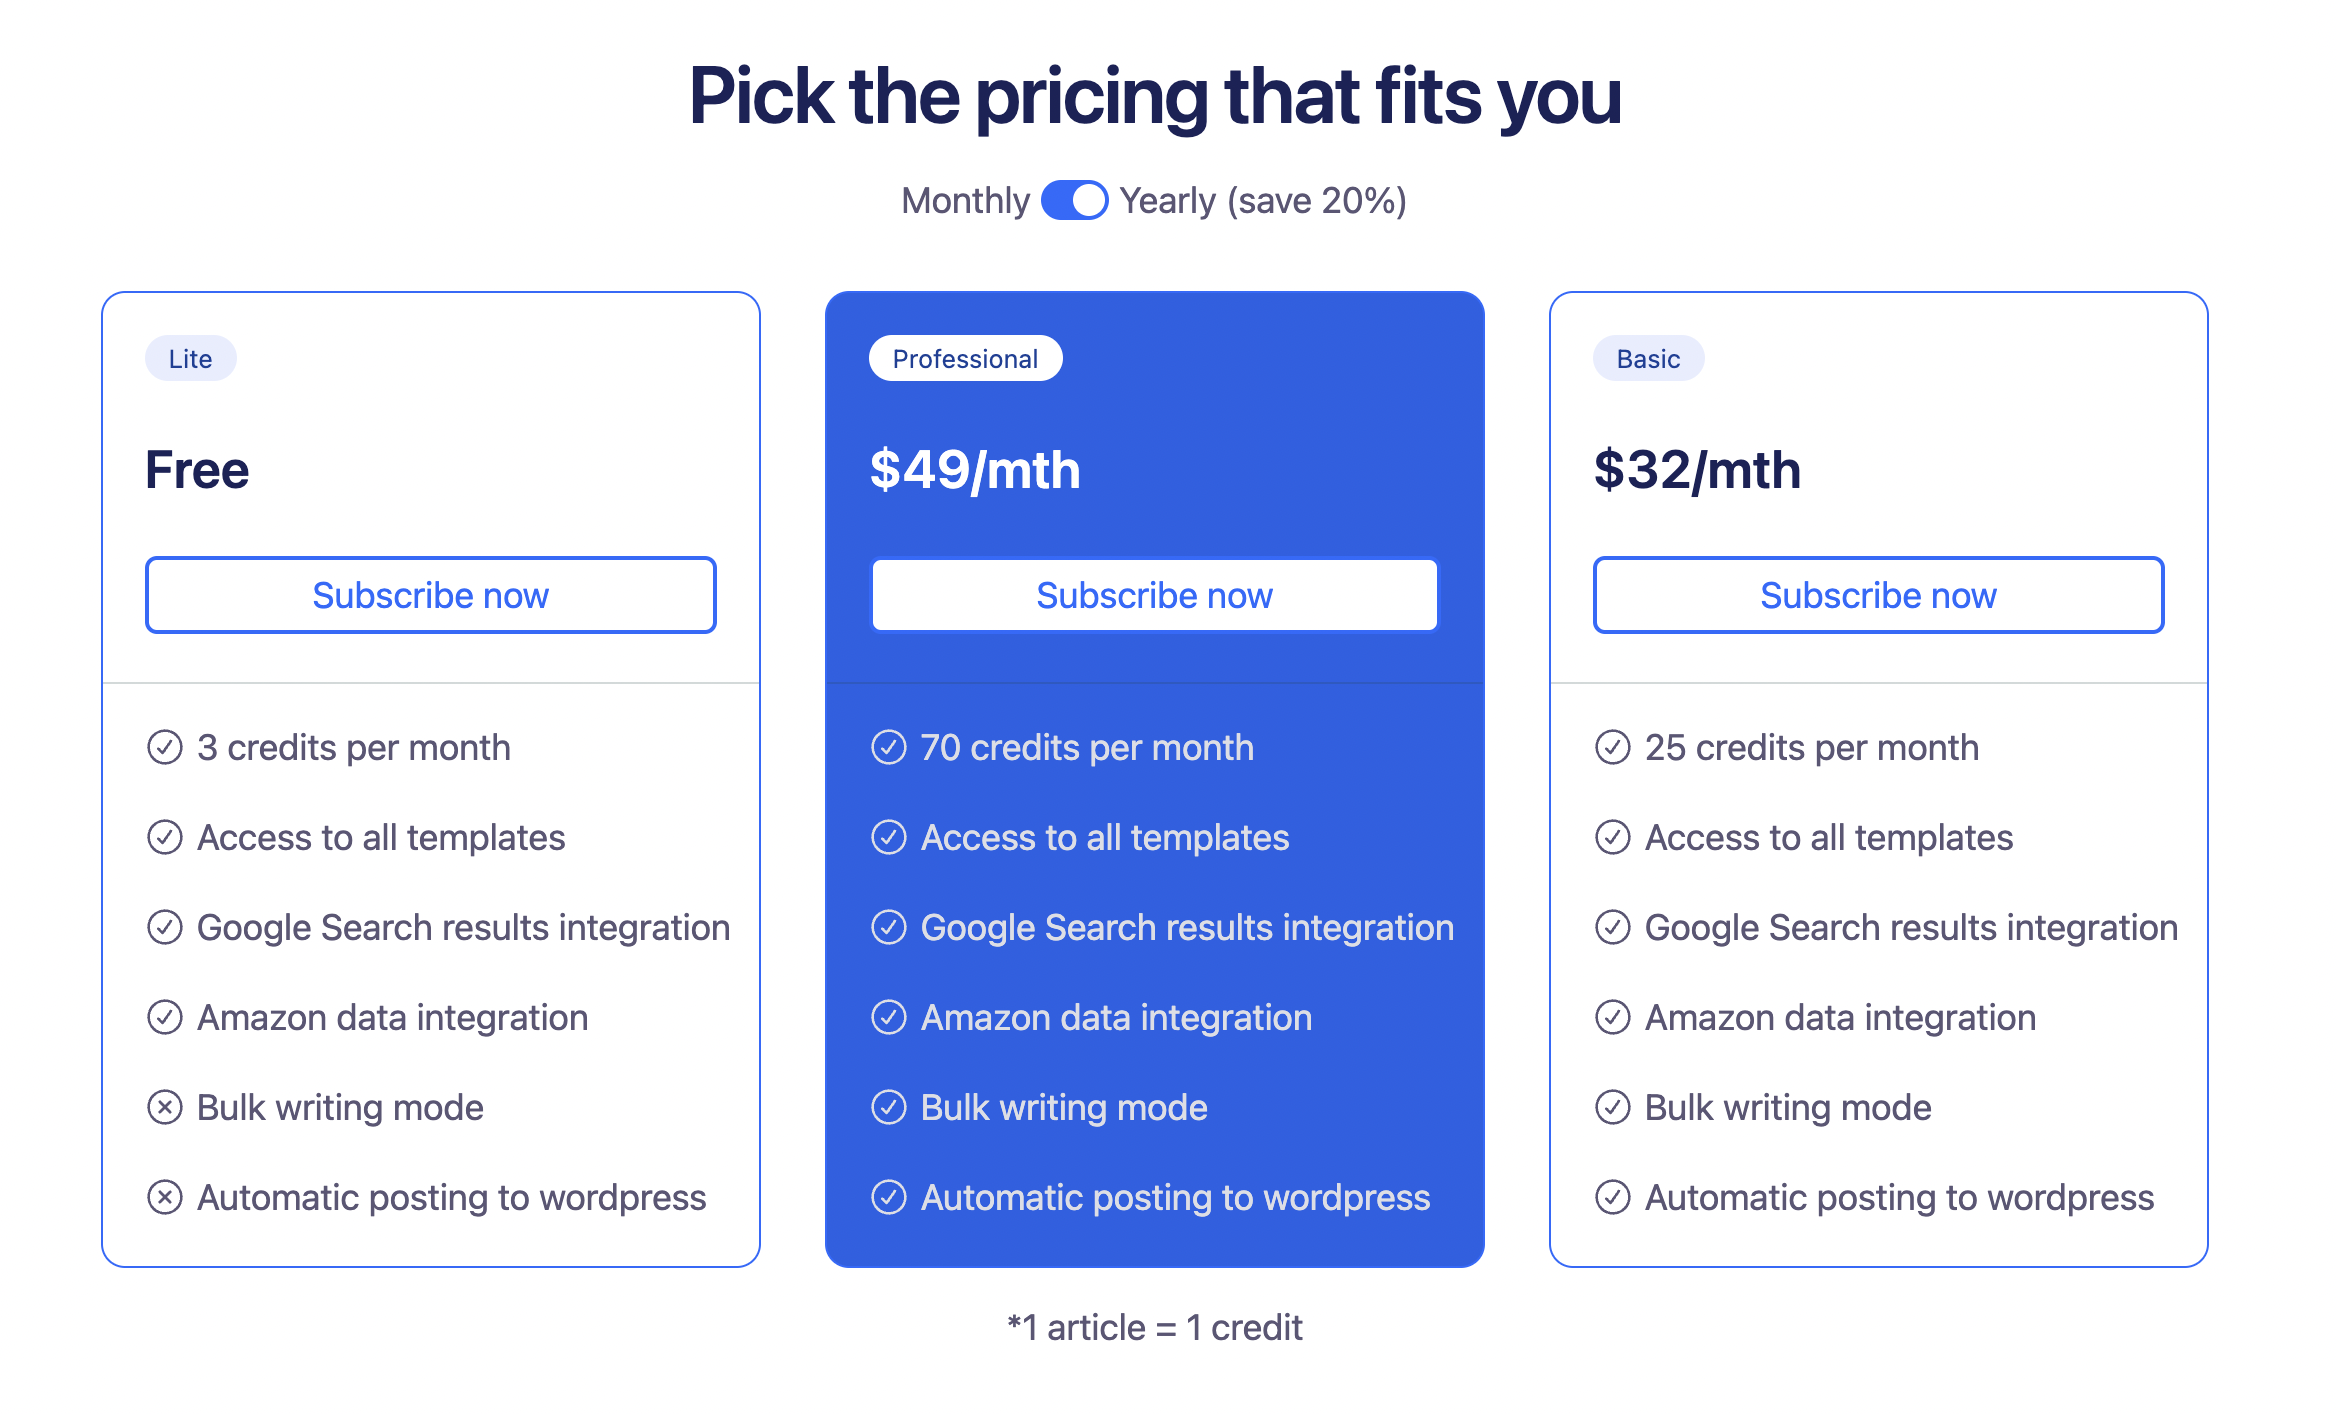The height and width of the screenshot is (1414, 2336).
Task: Click X icon beside Lite Automatic posting to wordpress
Action: (165, 1197)
